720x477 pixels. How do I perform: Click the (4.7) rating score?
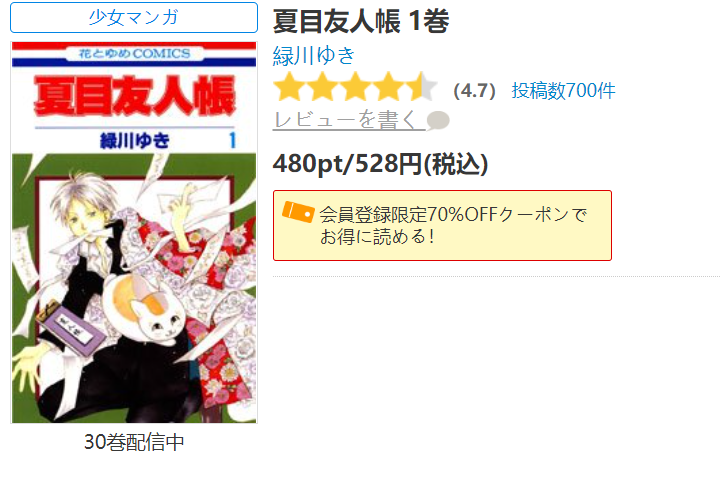click(474, 90)
